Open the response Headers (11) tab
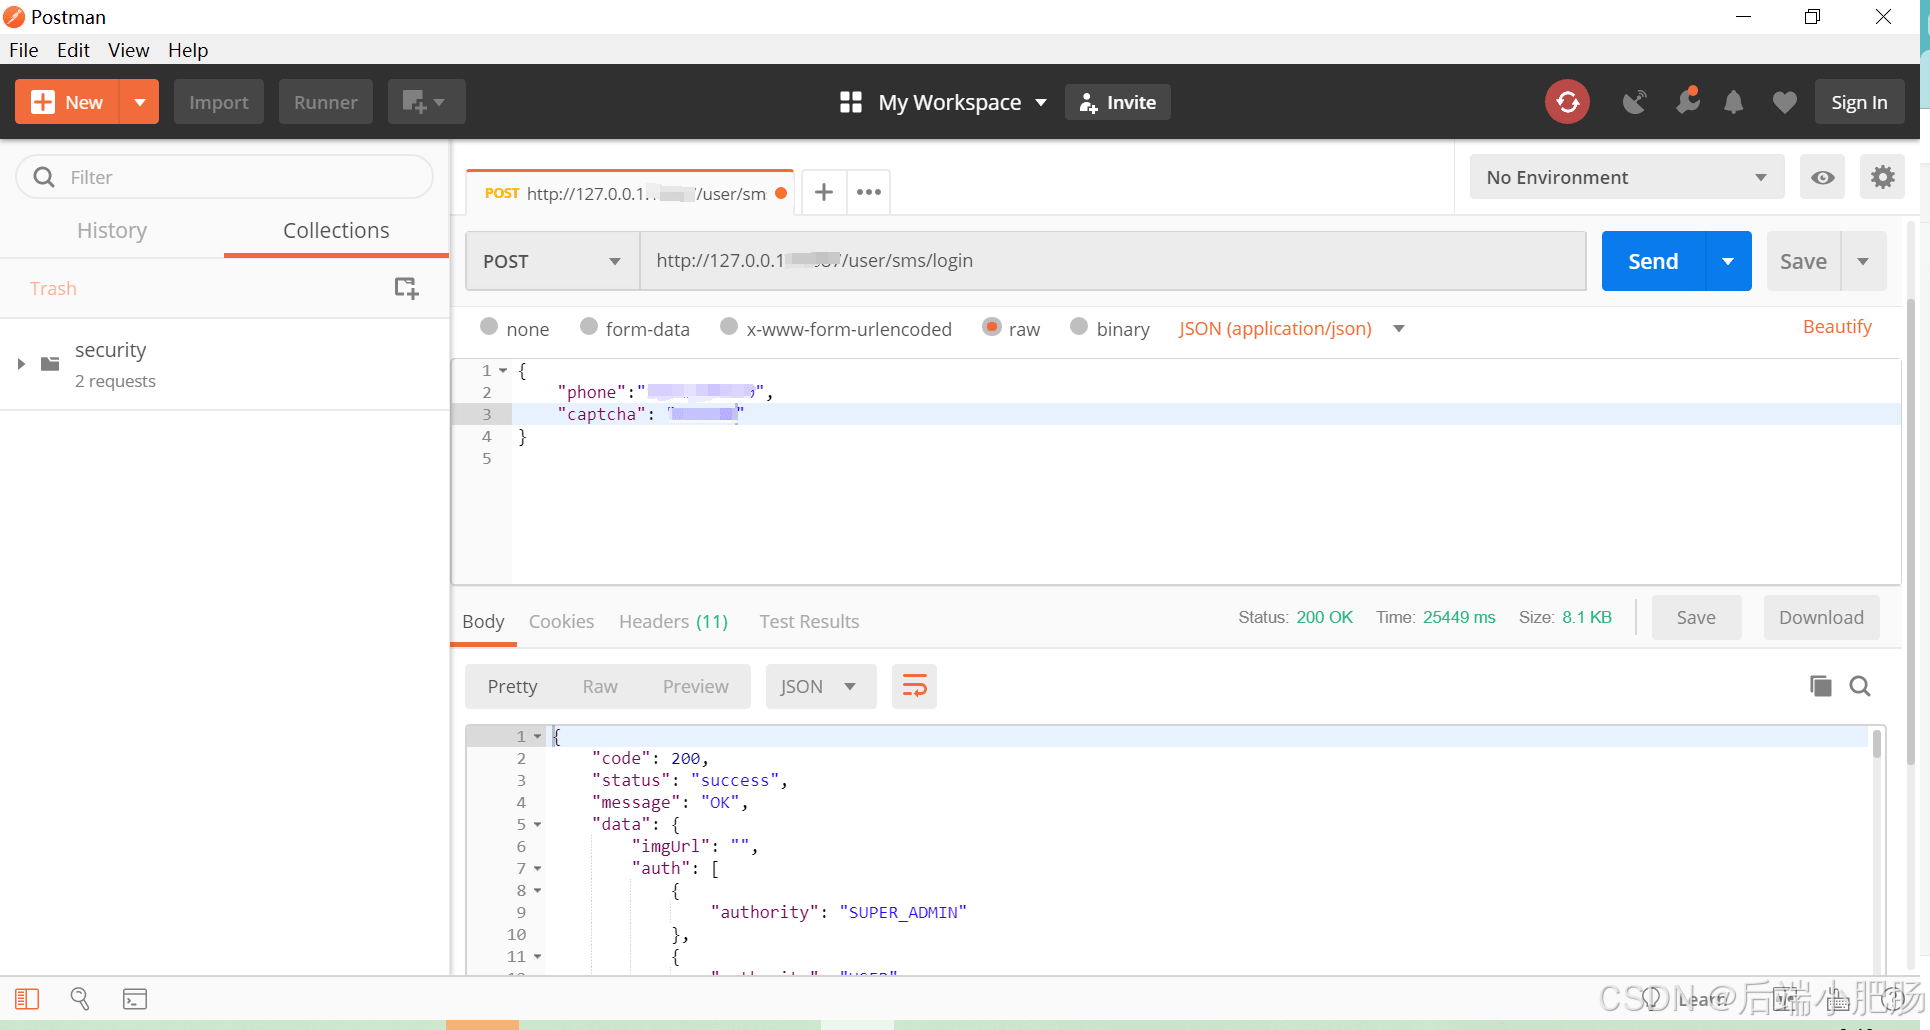This screenshot has width=1930, height=1030. coord(673,621)
